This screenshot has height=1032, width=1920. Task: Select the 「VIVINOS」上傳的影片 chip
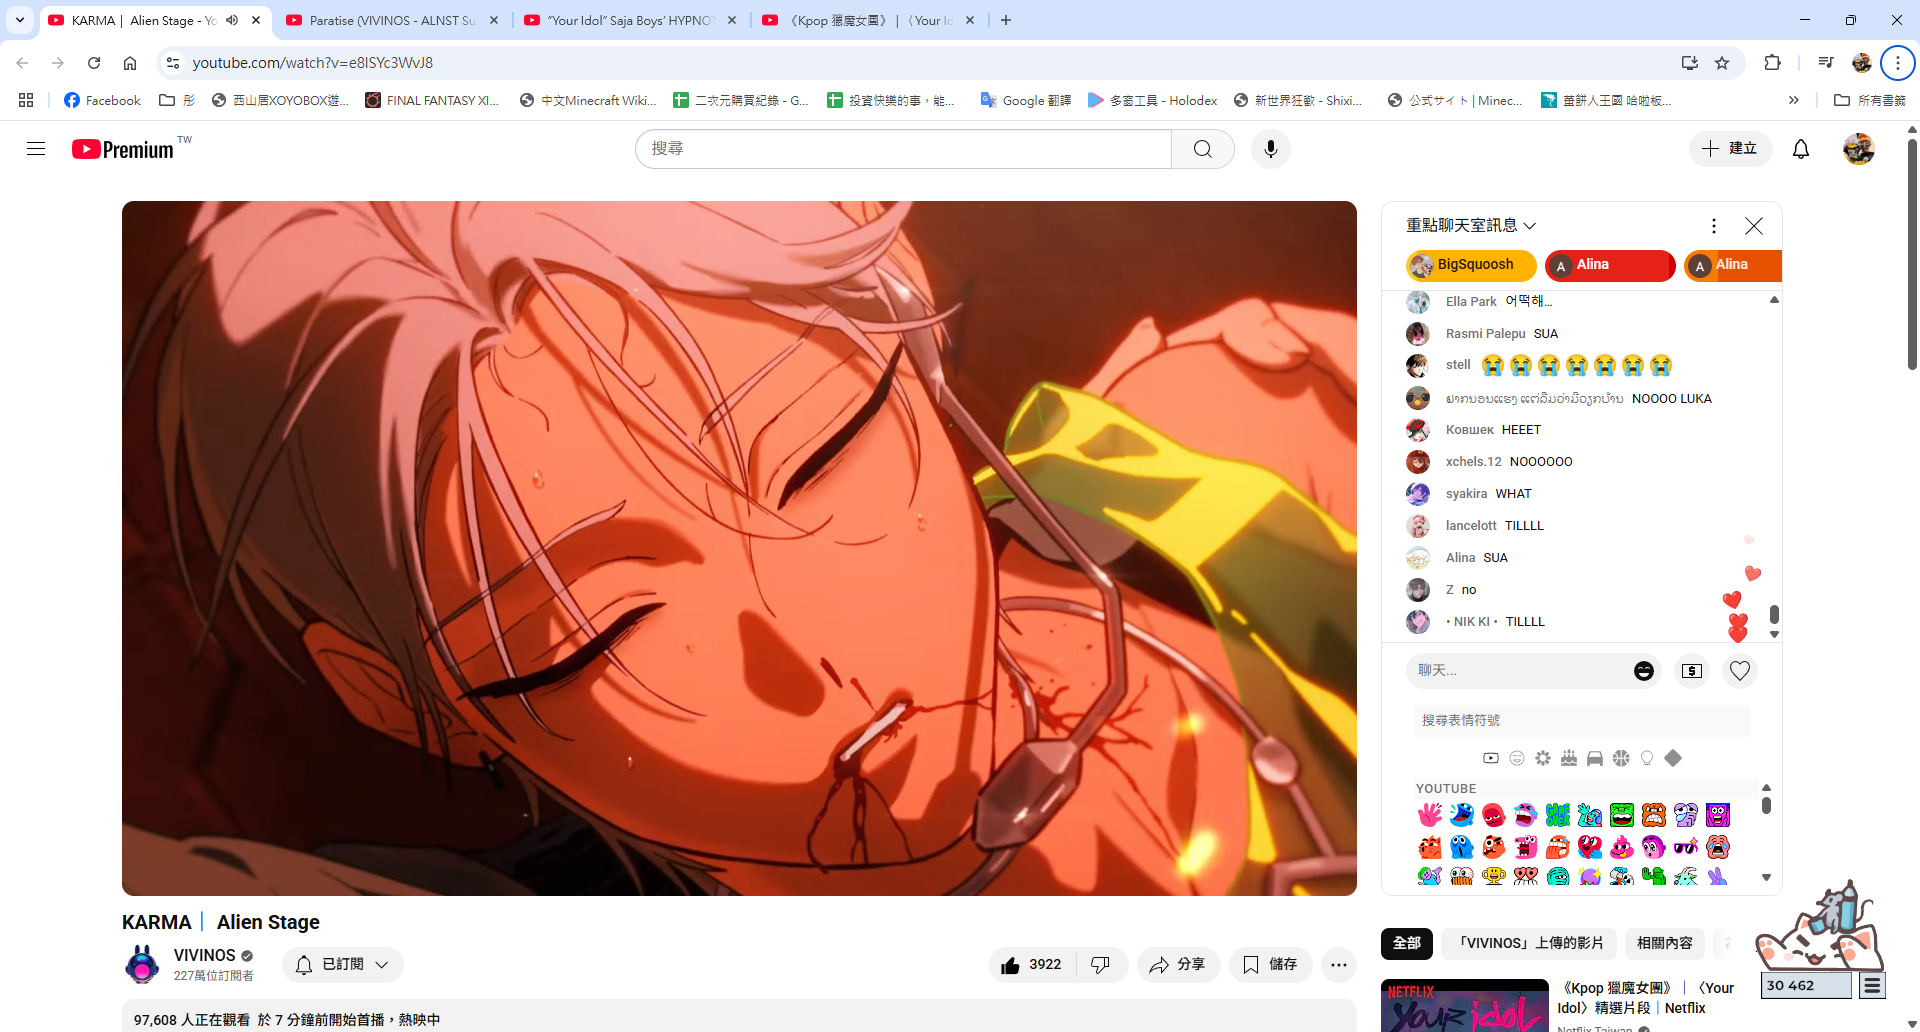1529,943
